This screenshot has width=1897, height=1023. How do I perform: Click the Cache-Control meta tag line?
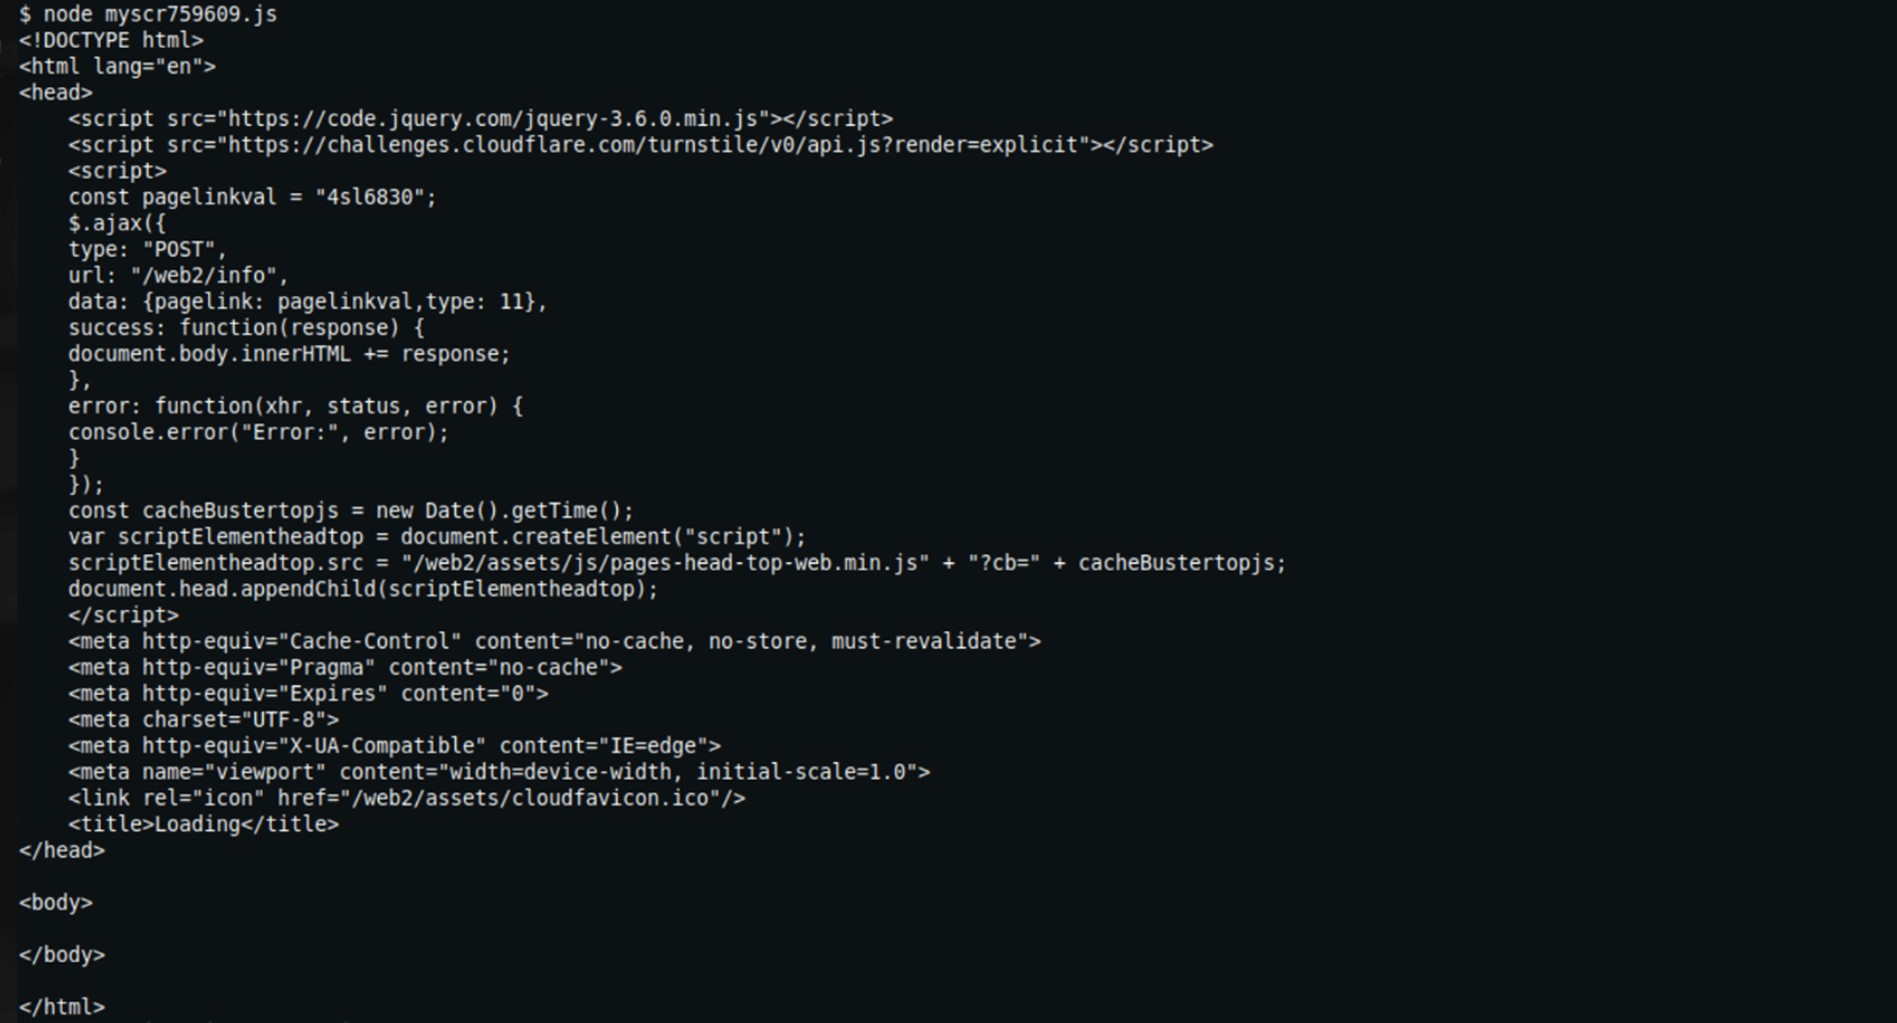point(554,642)
